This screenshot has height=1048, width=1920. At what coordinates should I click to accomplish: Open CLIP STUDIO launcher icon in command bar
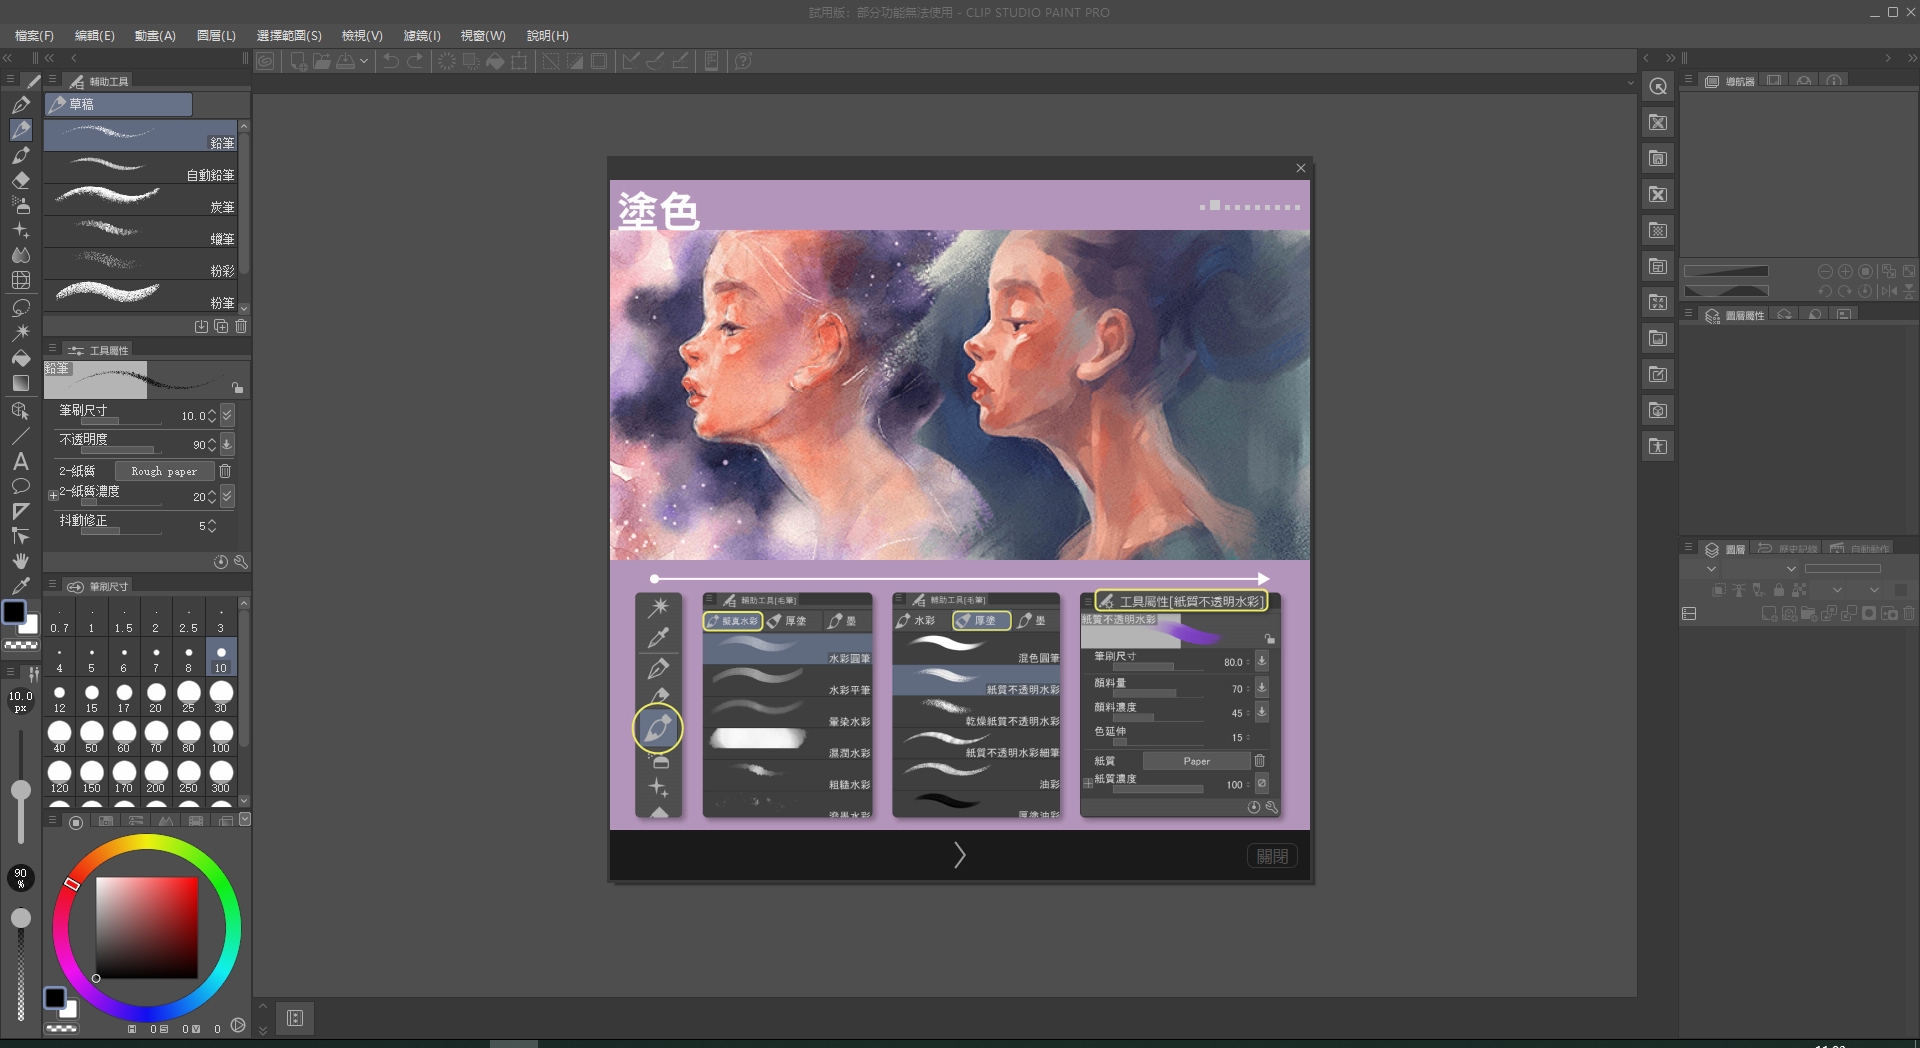pos(265,61)
